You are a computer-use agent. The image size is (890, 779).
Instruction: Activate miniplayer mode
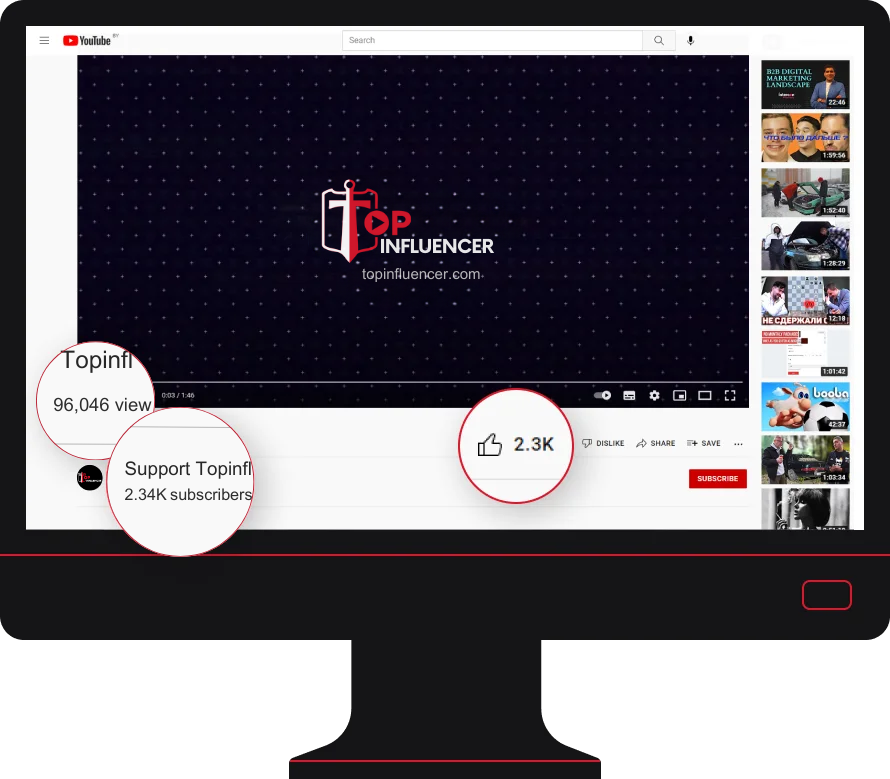[680, 396]
